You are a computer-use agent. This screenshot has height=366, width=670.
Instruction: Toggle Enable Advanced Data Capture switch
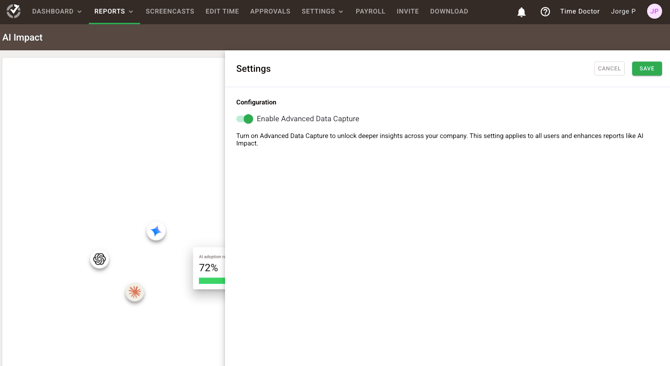[244, 119]
